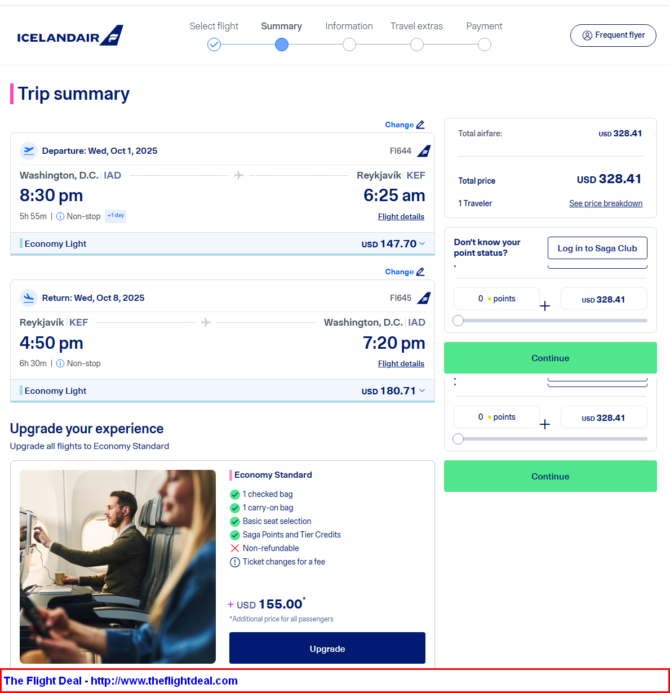Image resolution: width=670 pixels, height=693 pixels.
Task: Click the Upgrade to Economy Standard button
Action: [327, 648]
